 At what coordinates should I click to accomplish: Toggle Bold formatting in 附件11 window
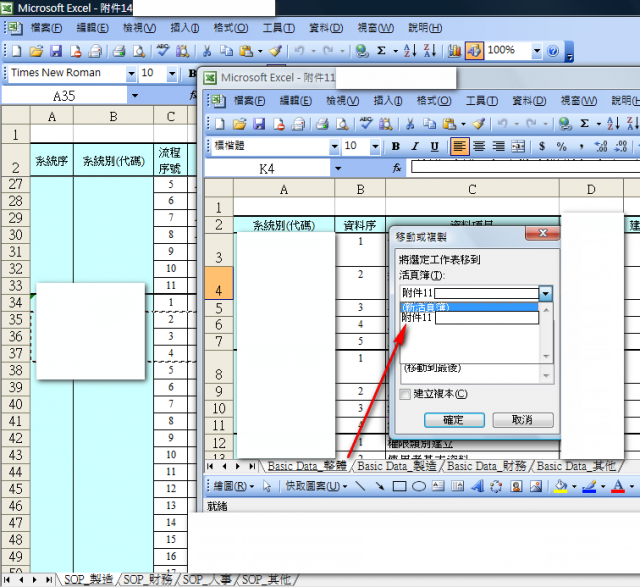(x=396, y=146)
